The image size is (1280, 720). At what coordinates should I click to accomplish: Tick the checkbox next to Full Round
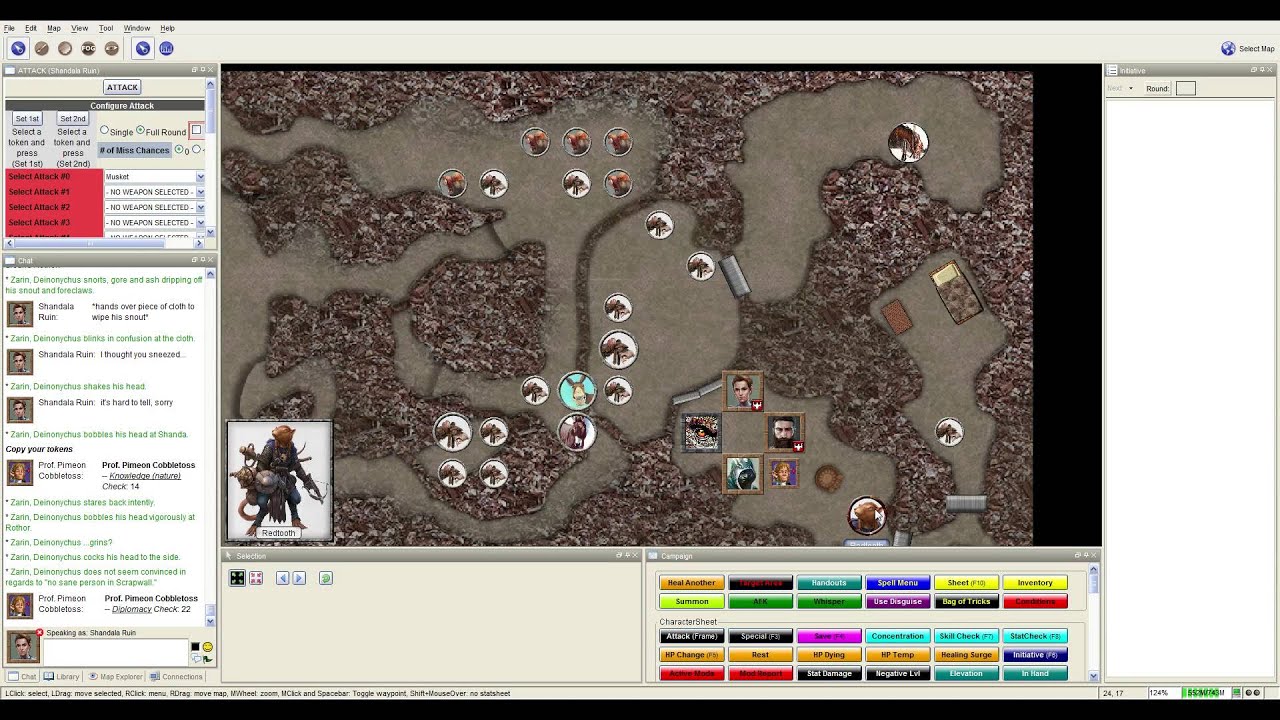[196, 130]
